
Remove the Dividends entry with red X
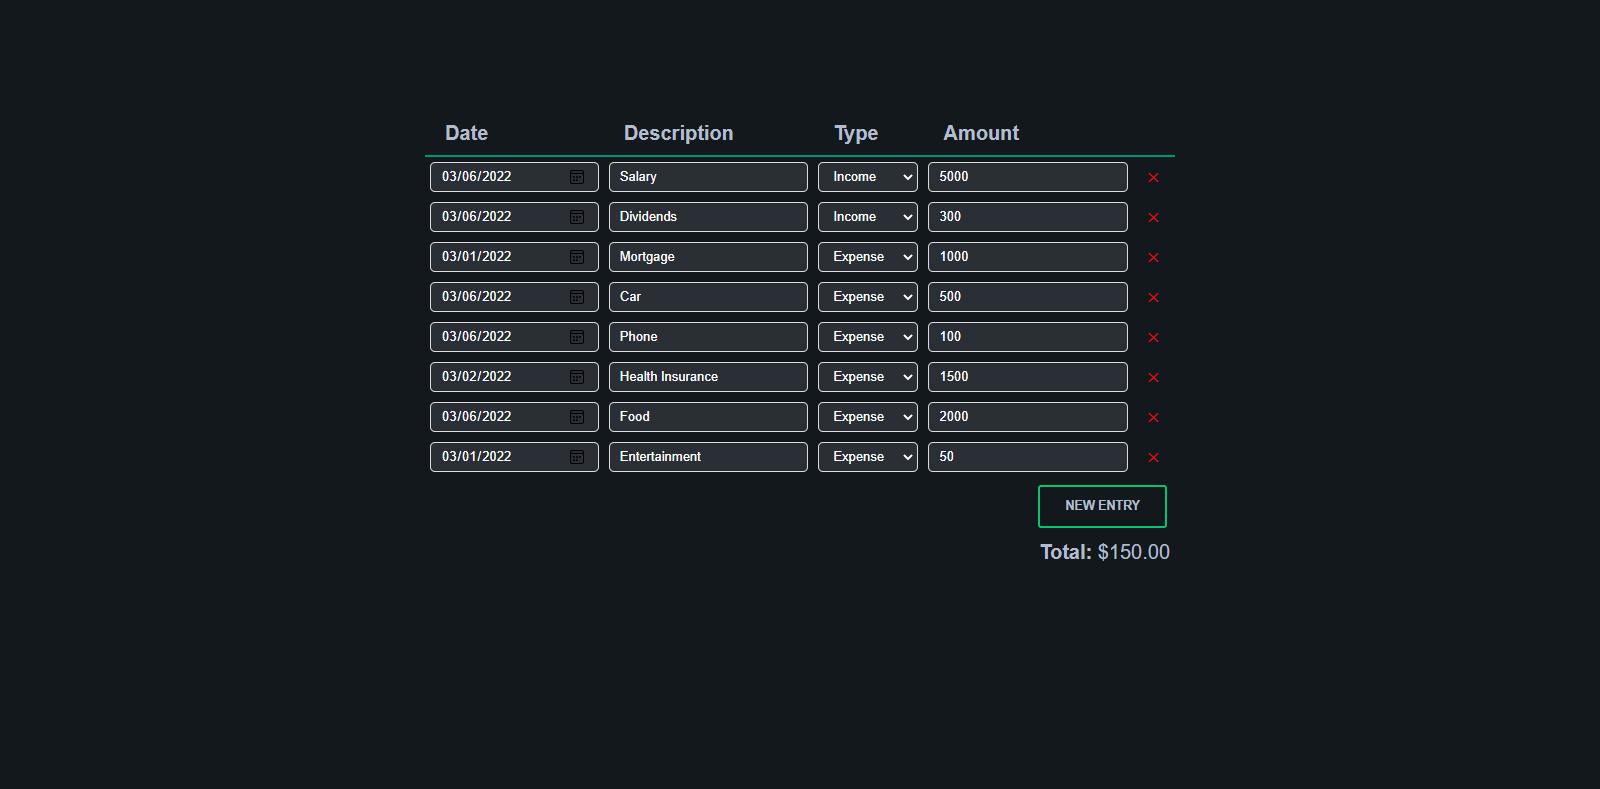1153,218
